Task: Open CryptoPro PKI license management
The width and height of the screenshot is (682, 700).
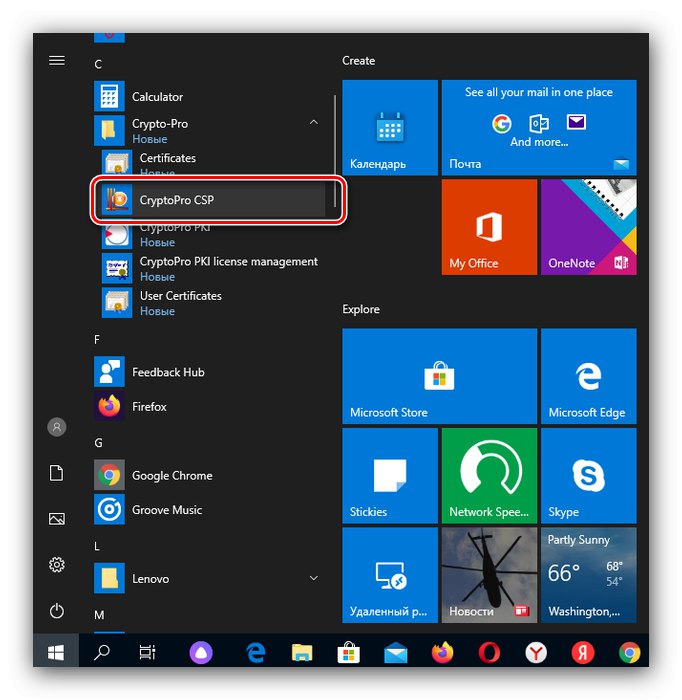Action: click(x=213, y=268)
